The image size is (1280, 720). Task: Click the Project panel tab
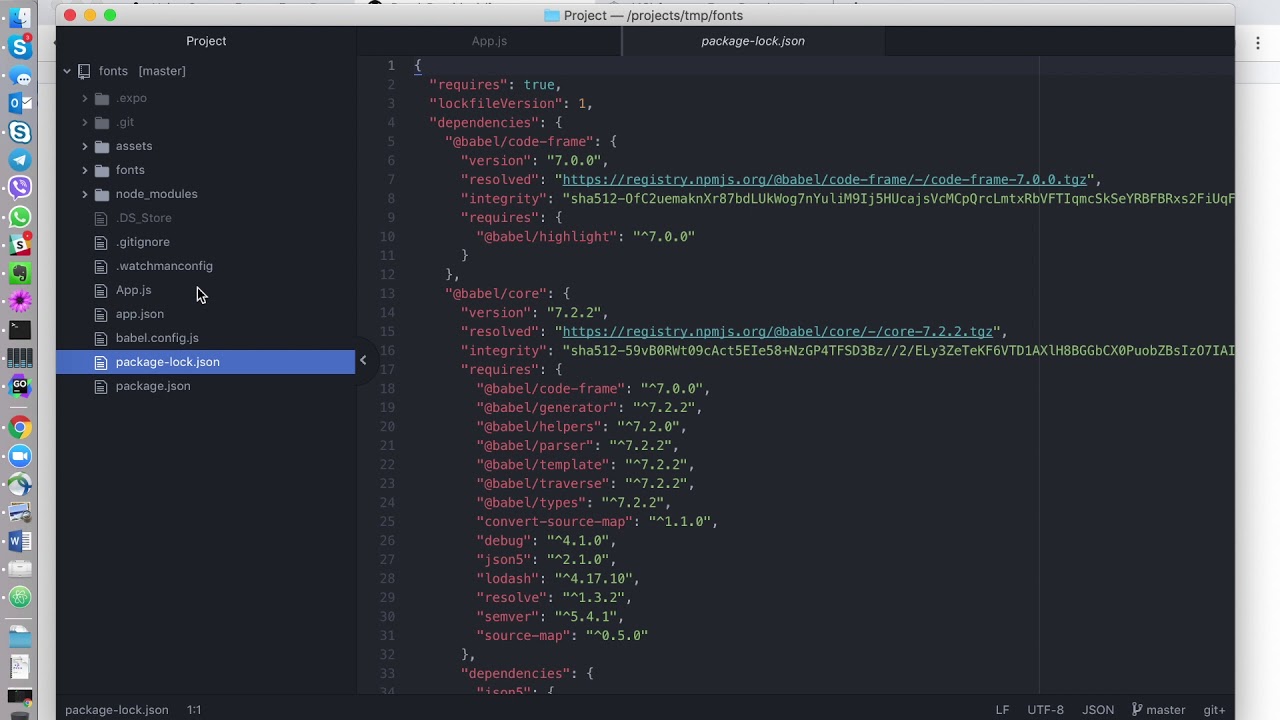point(206,41)
